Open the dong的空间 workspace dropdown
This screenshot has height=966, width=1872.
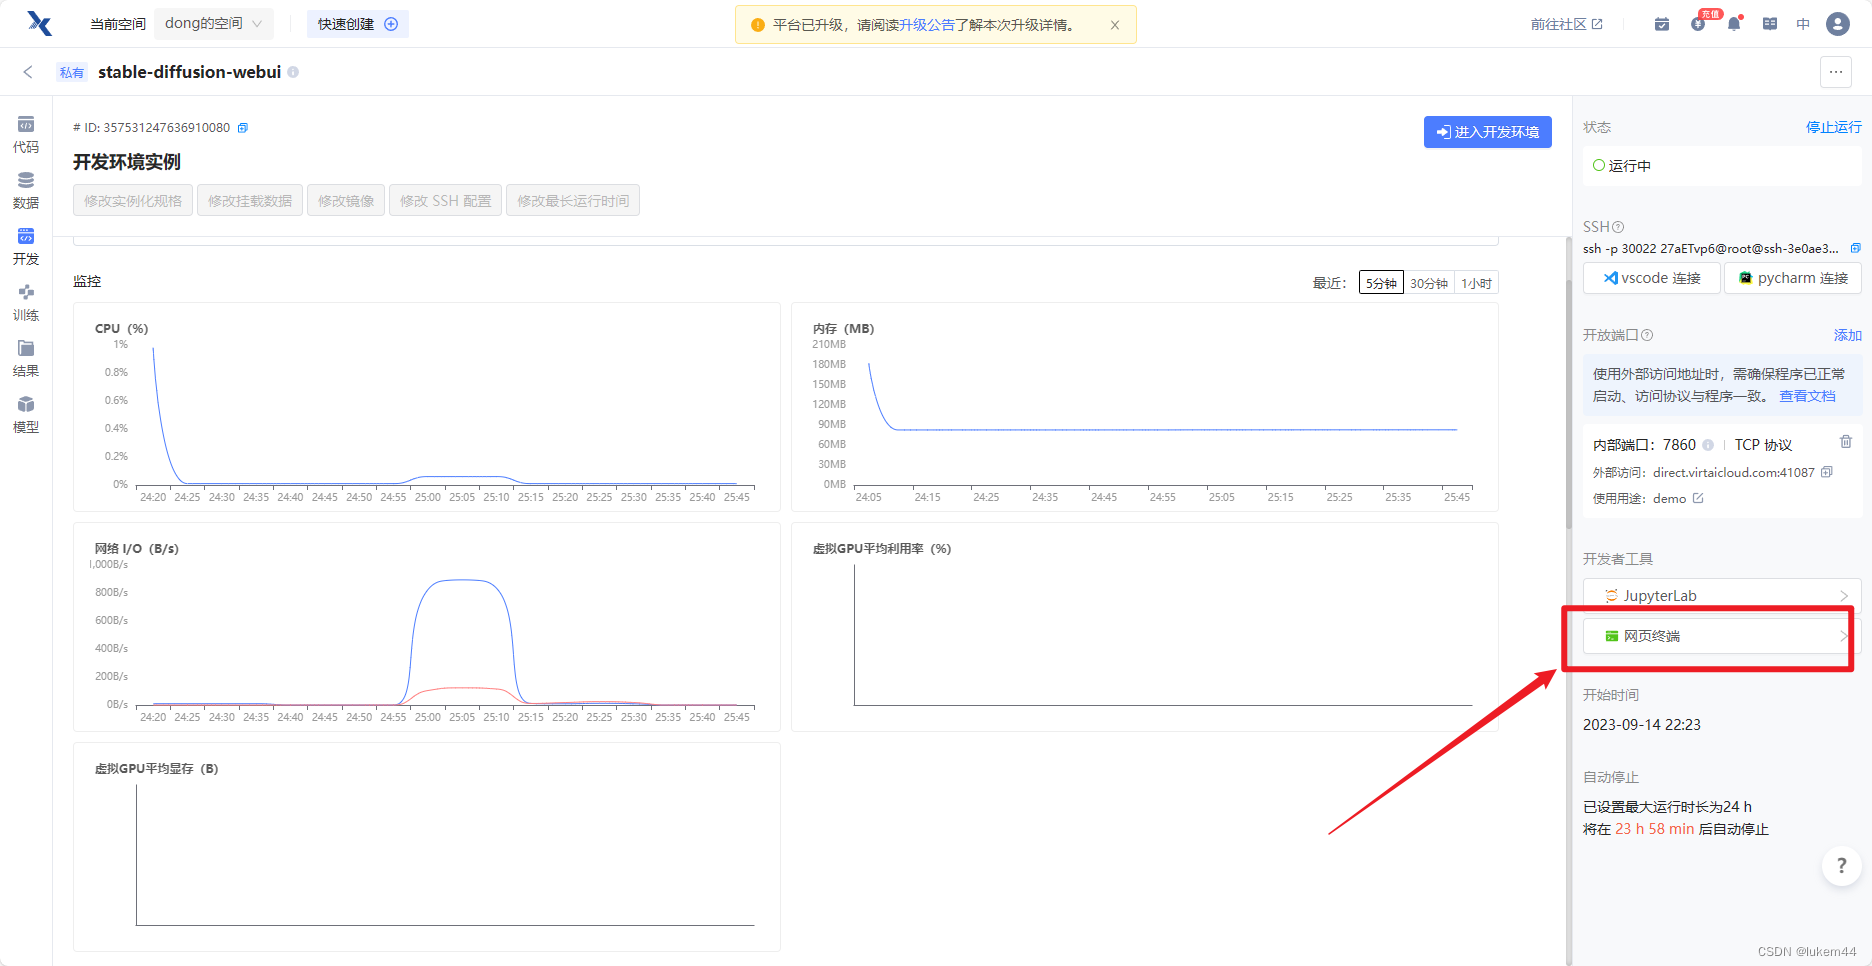coord(214,24)
